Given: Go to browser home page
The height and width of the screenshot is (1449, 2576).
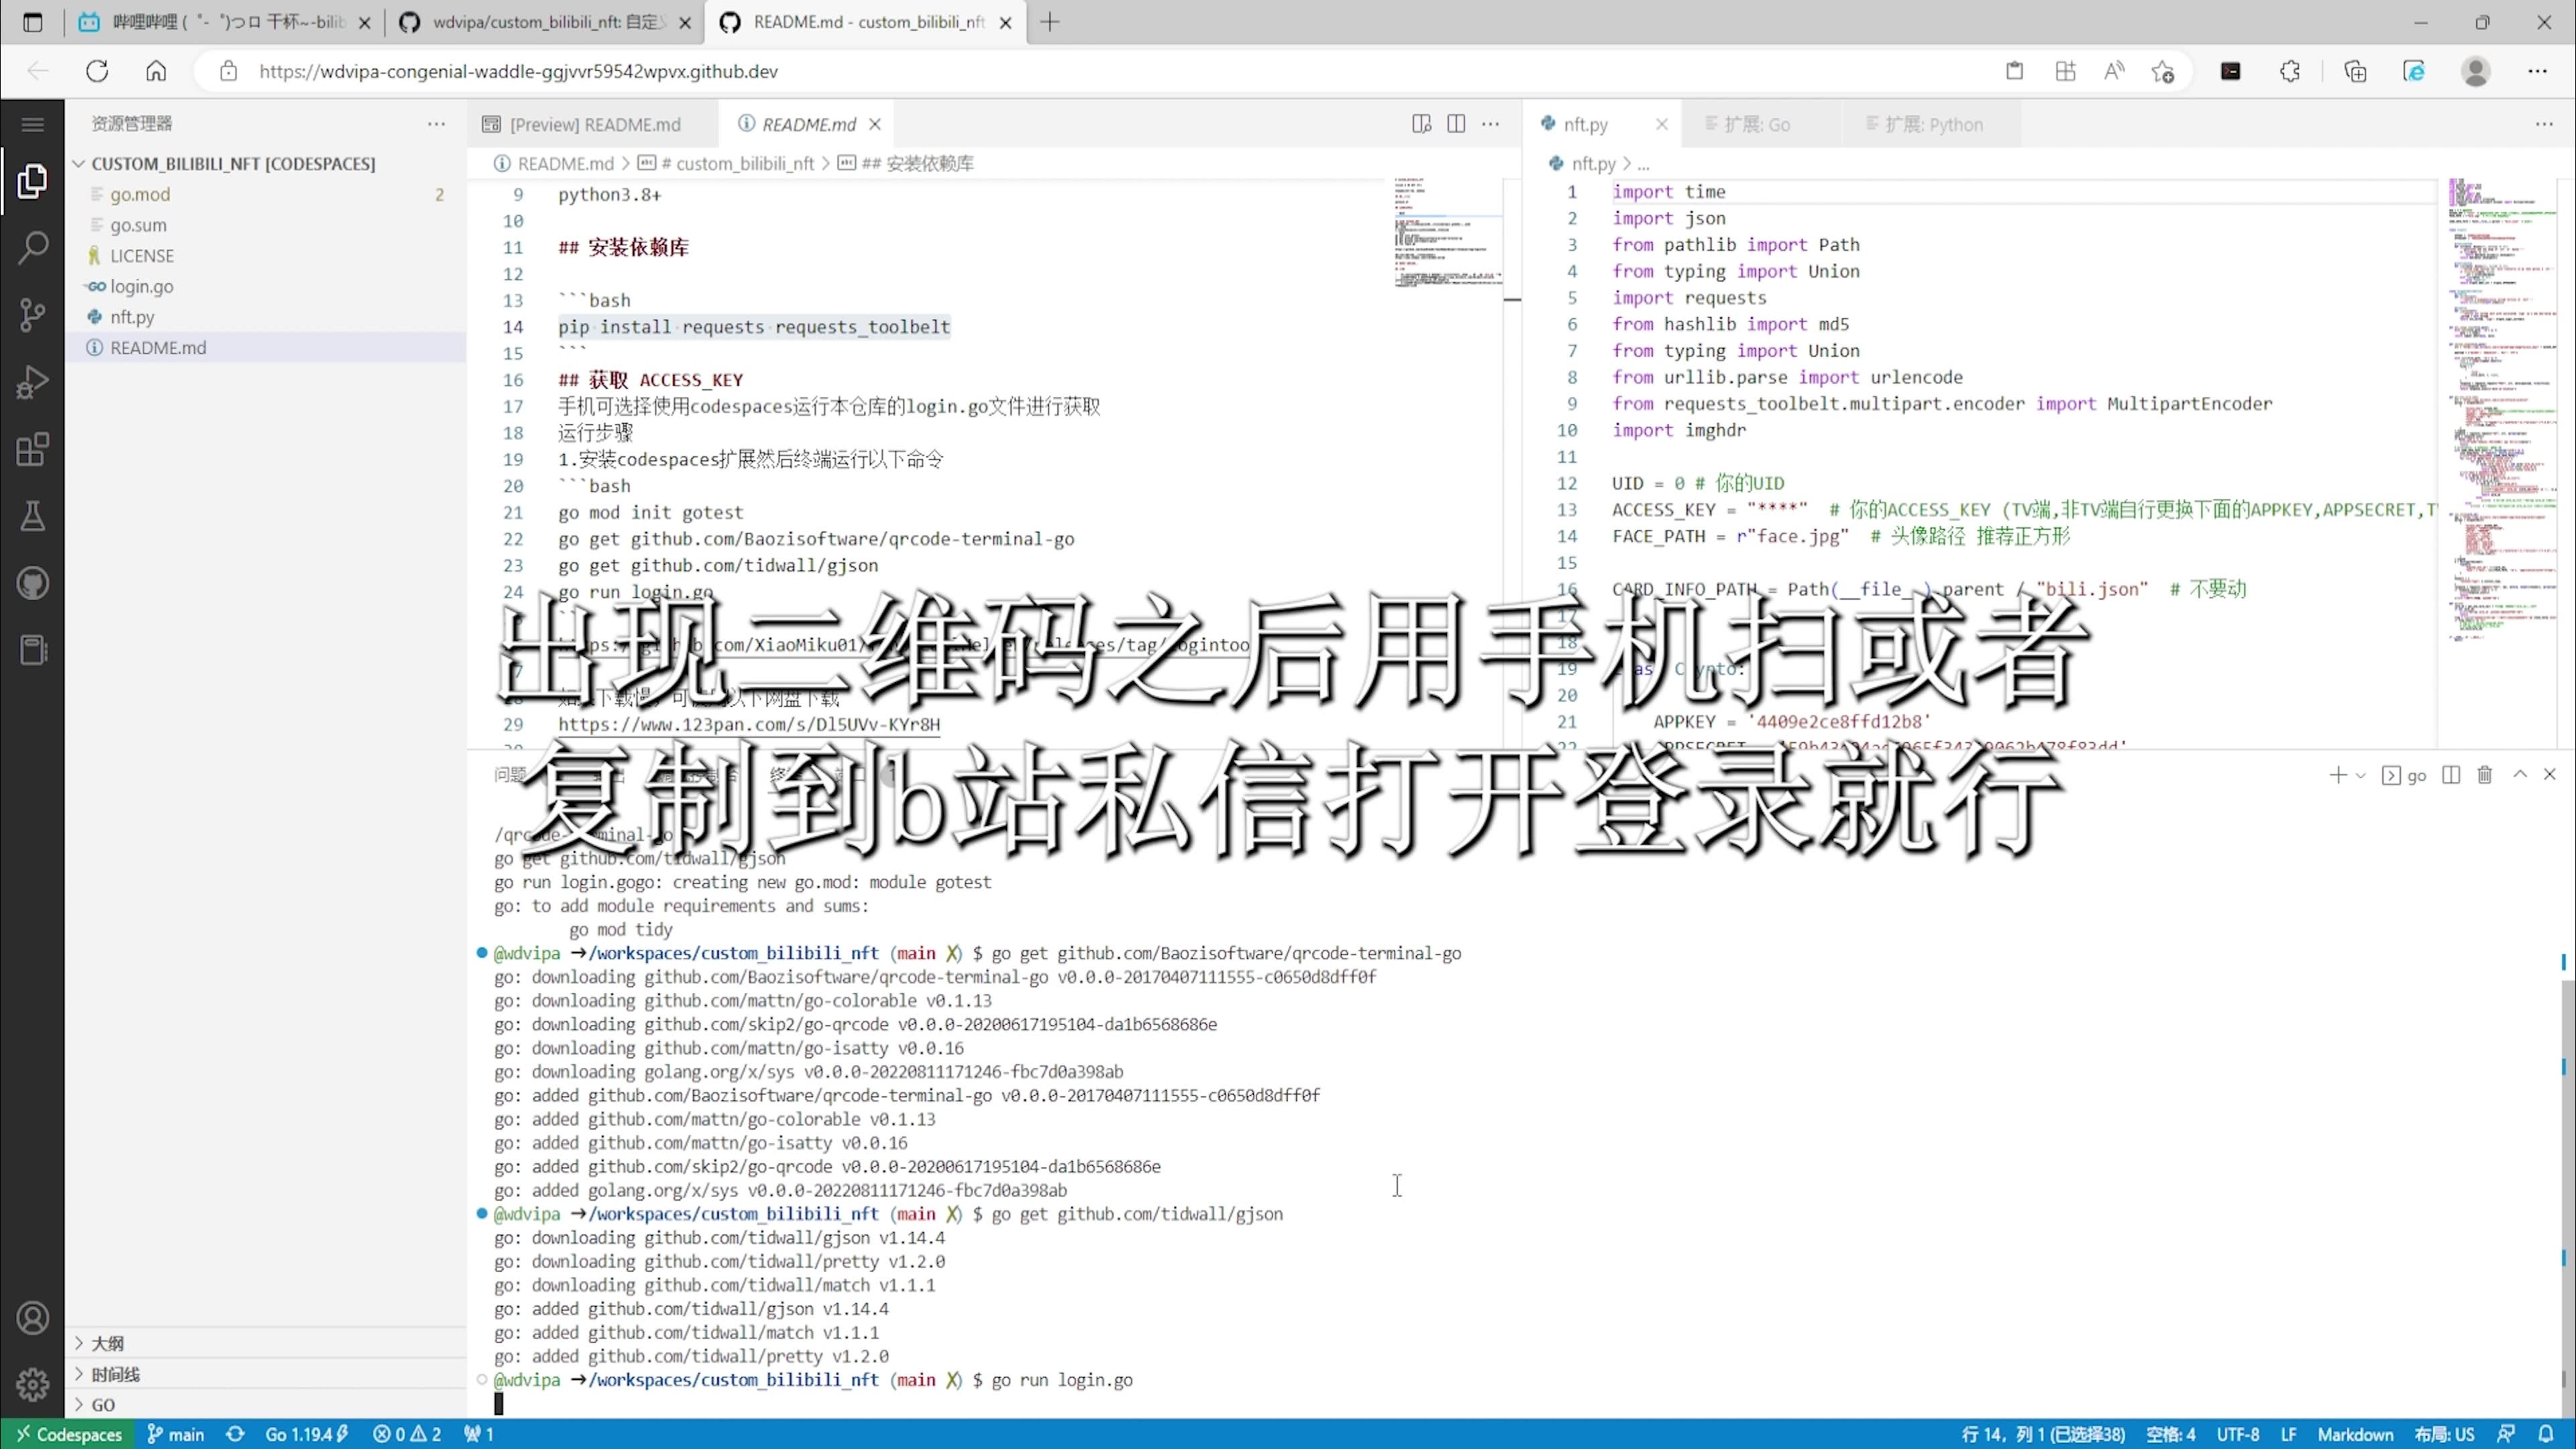Looking at the screenshot, I should [156, 71].
